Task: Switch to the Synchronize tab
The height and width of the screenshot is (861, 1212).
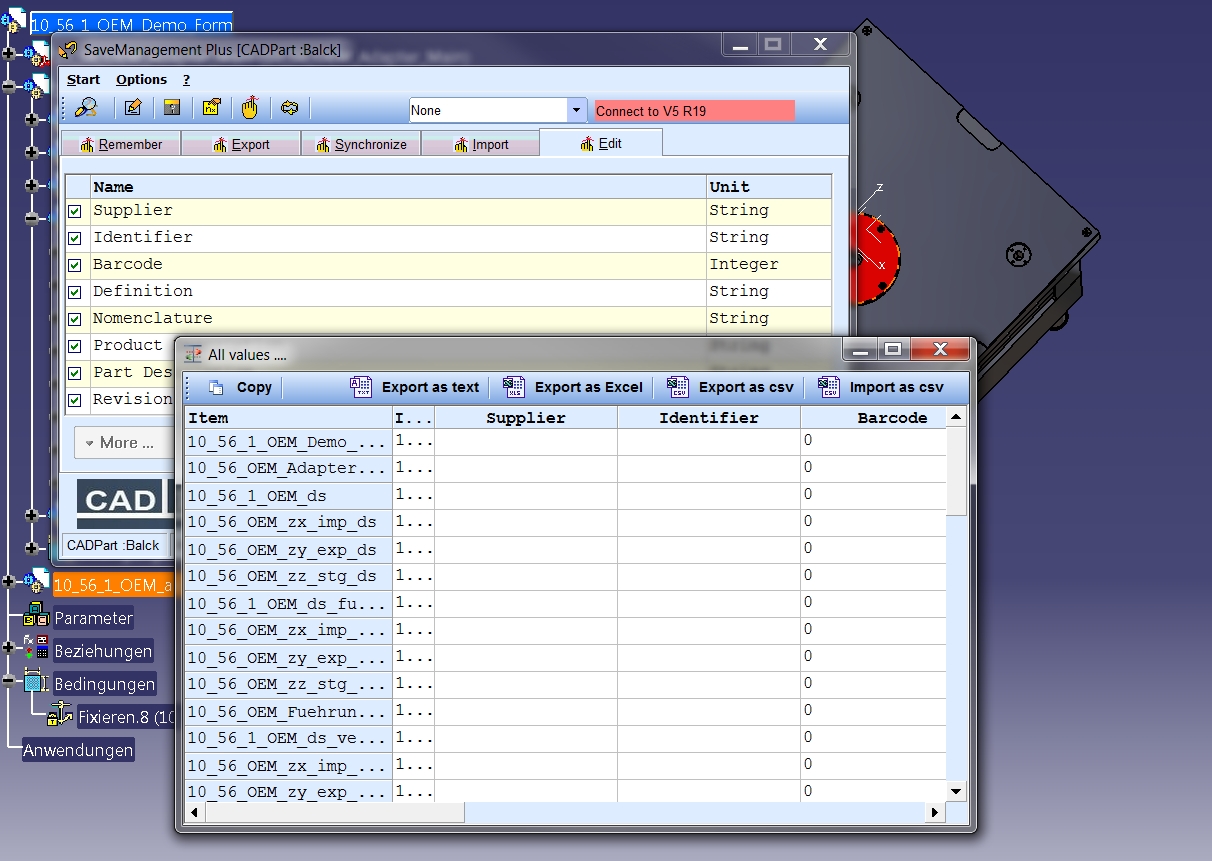Action: tap(361, 144)
